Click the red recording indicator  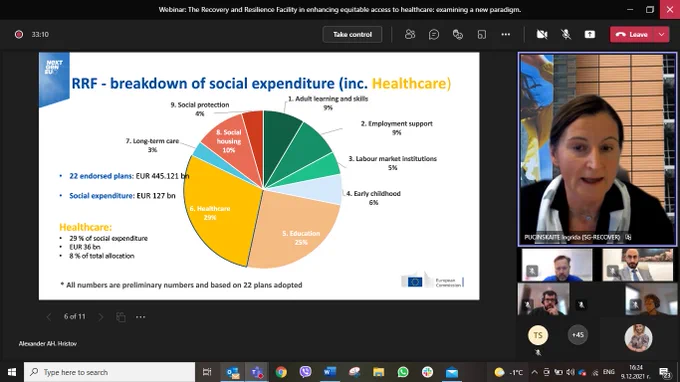pos(19,34)
